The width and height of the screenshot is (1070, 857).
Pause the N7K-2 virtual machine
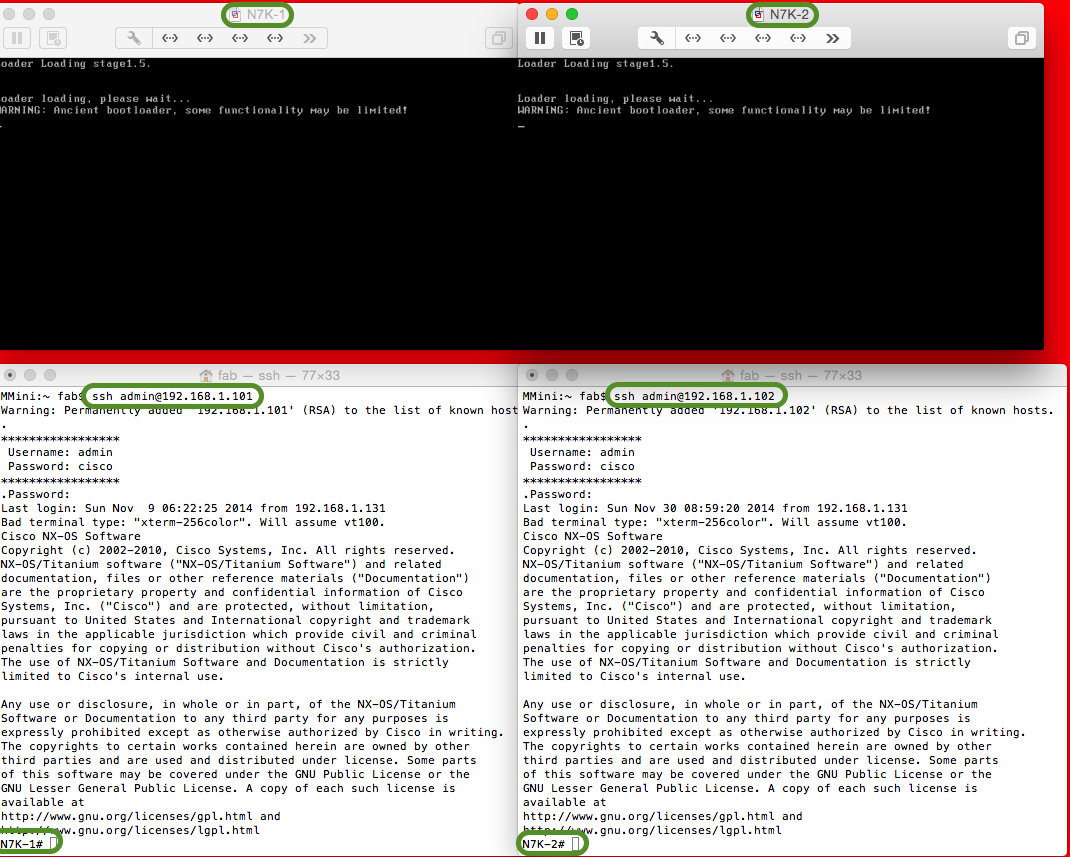pos(540,38)
